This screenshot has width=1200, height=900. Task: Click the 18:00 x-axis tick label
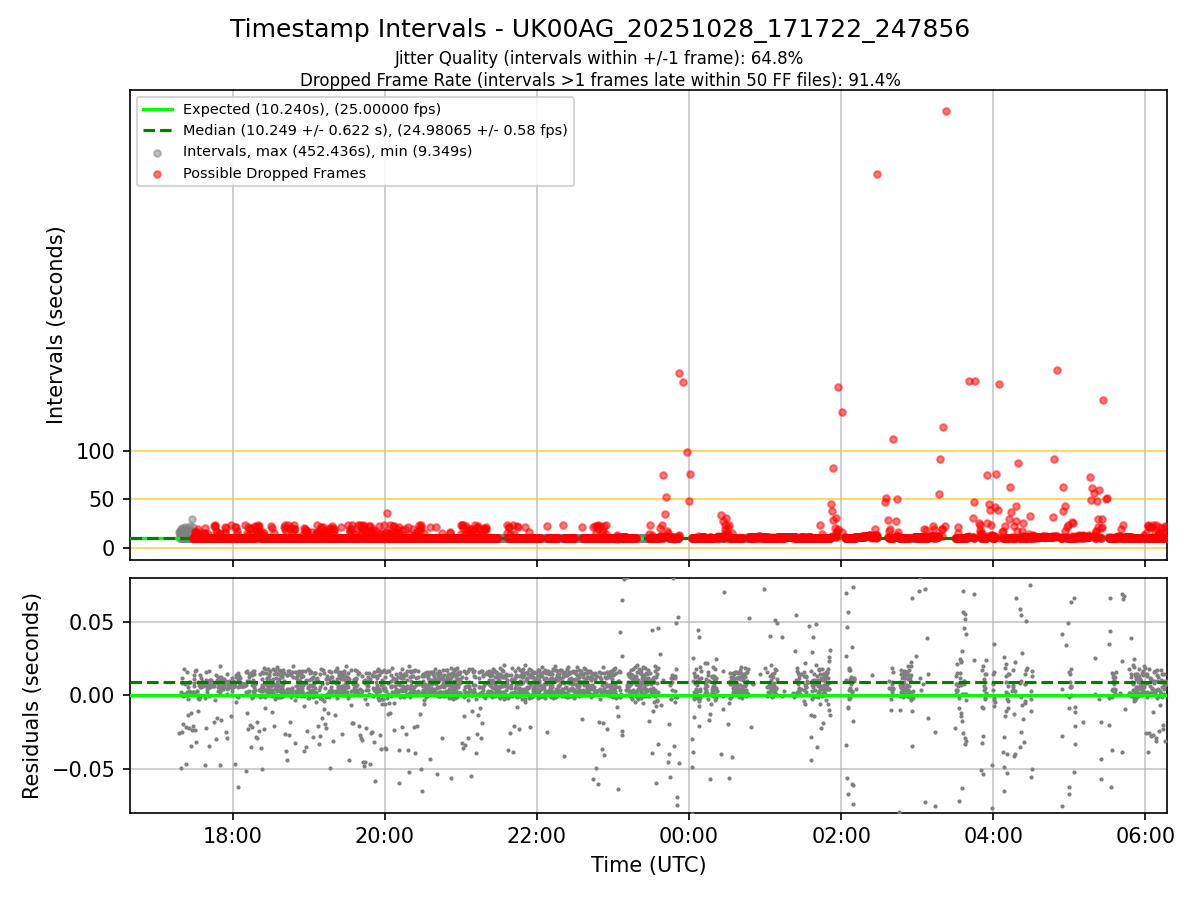pos(233,834)
